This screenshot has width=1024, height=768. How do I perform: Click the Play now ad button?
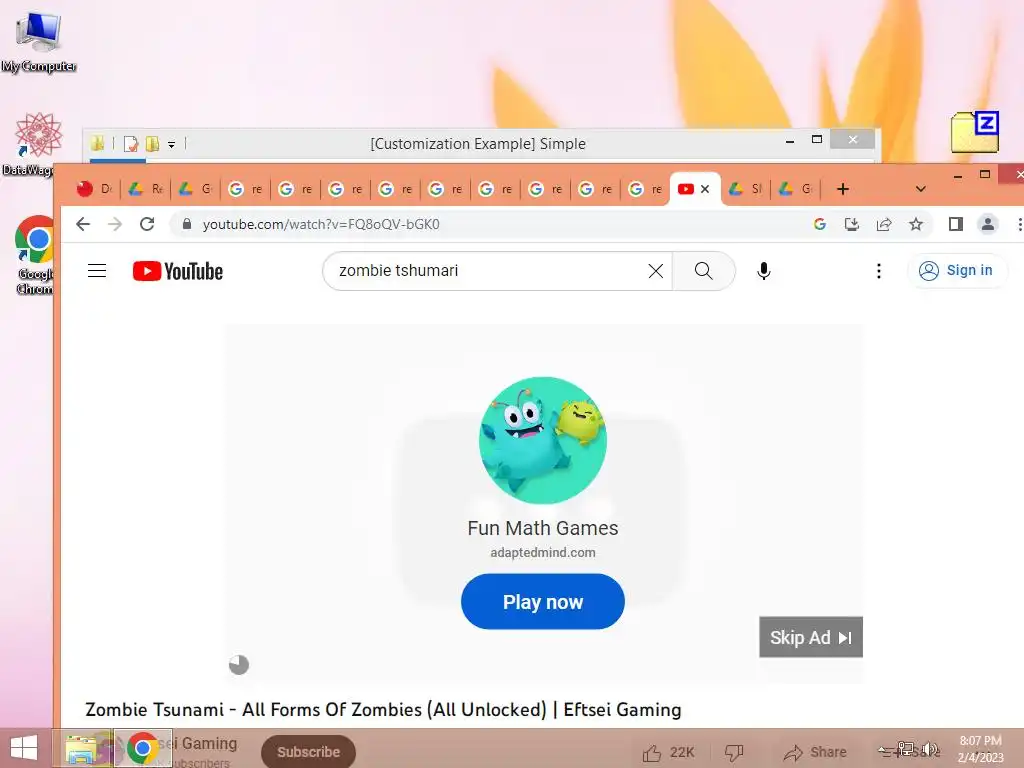(543, 601)
